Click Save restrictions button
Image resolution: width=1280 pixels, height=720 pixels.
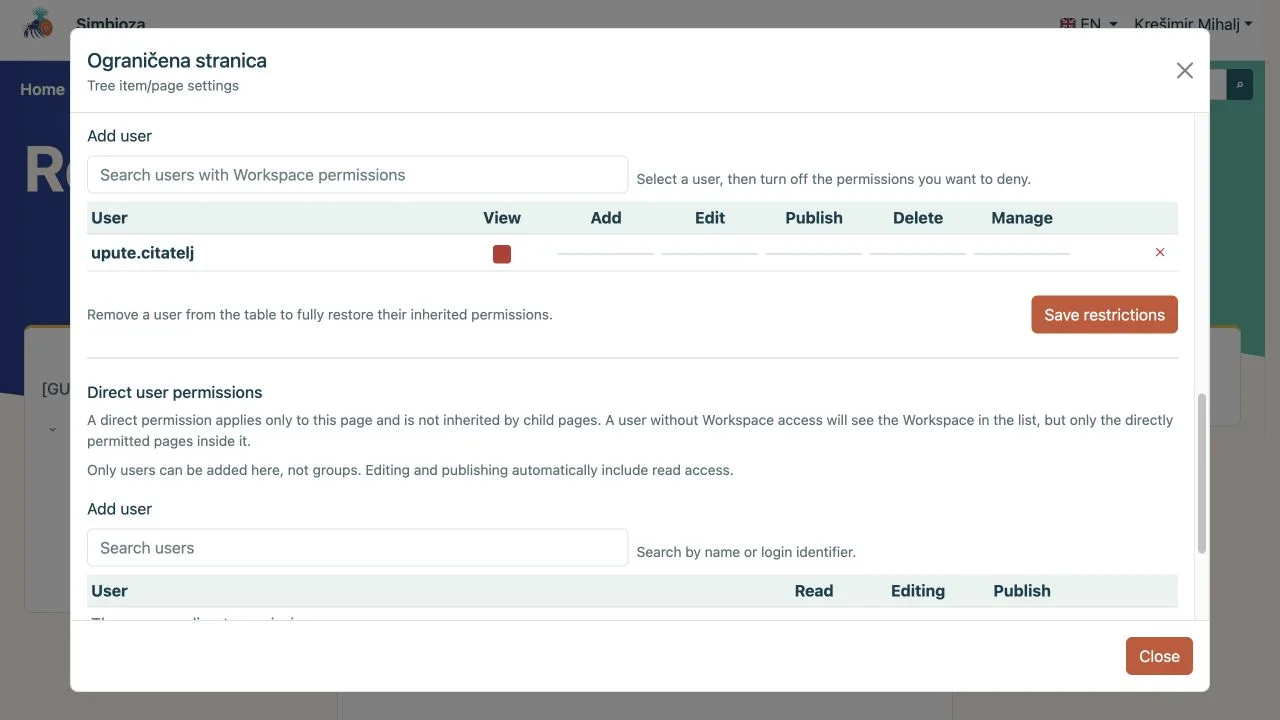(1104, 314)
